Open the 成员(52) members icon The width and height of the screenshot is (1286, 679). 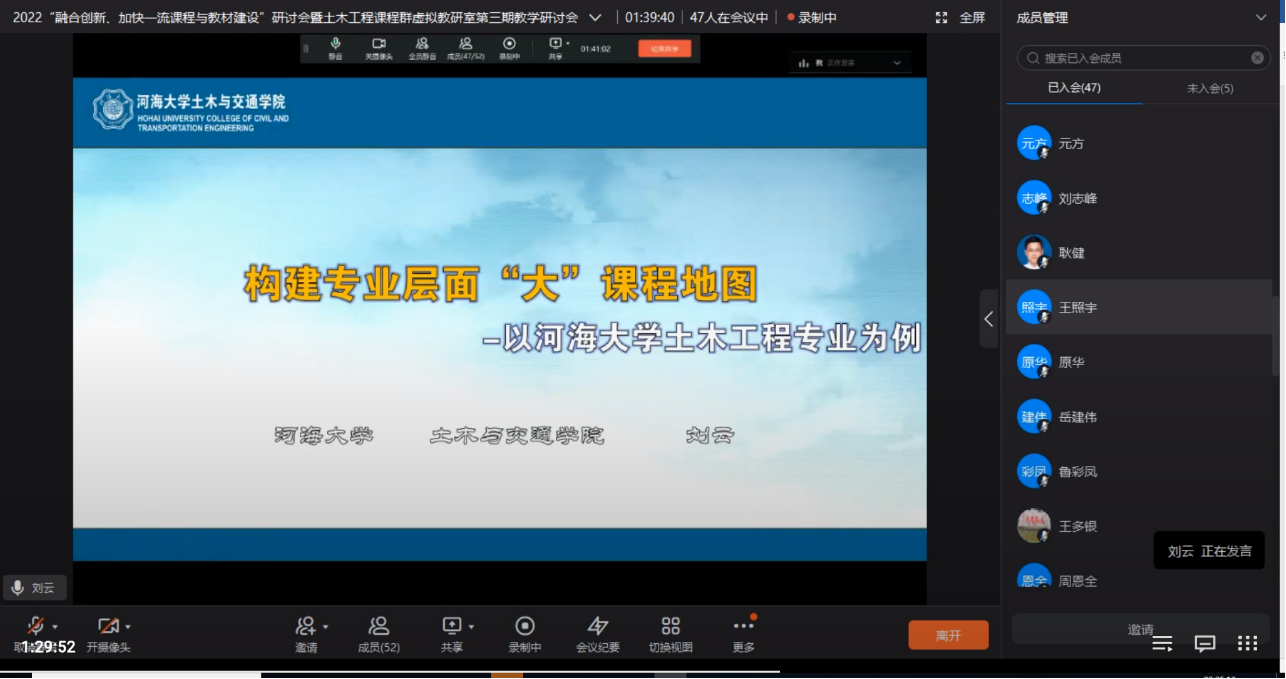(379, 627)
